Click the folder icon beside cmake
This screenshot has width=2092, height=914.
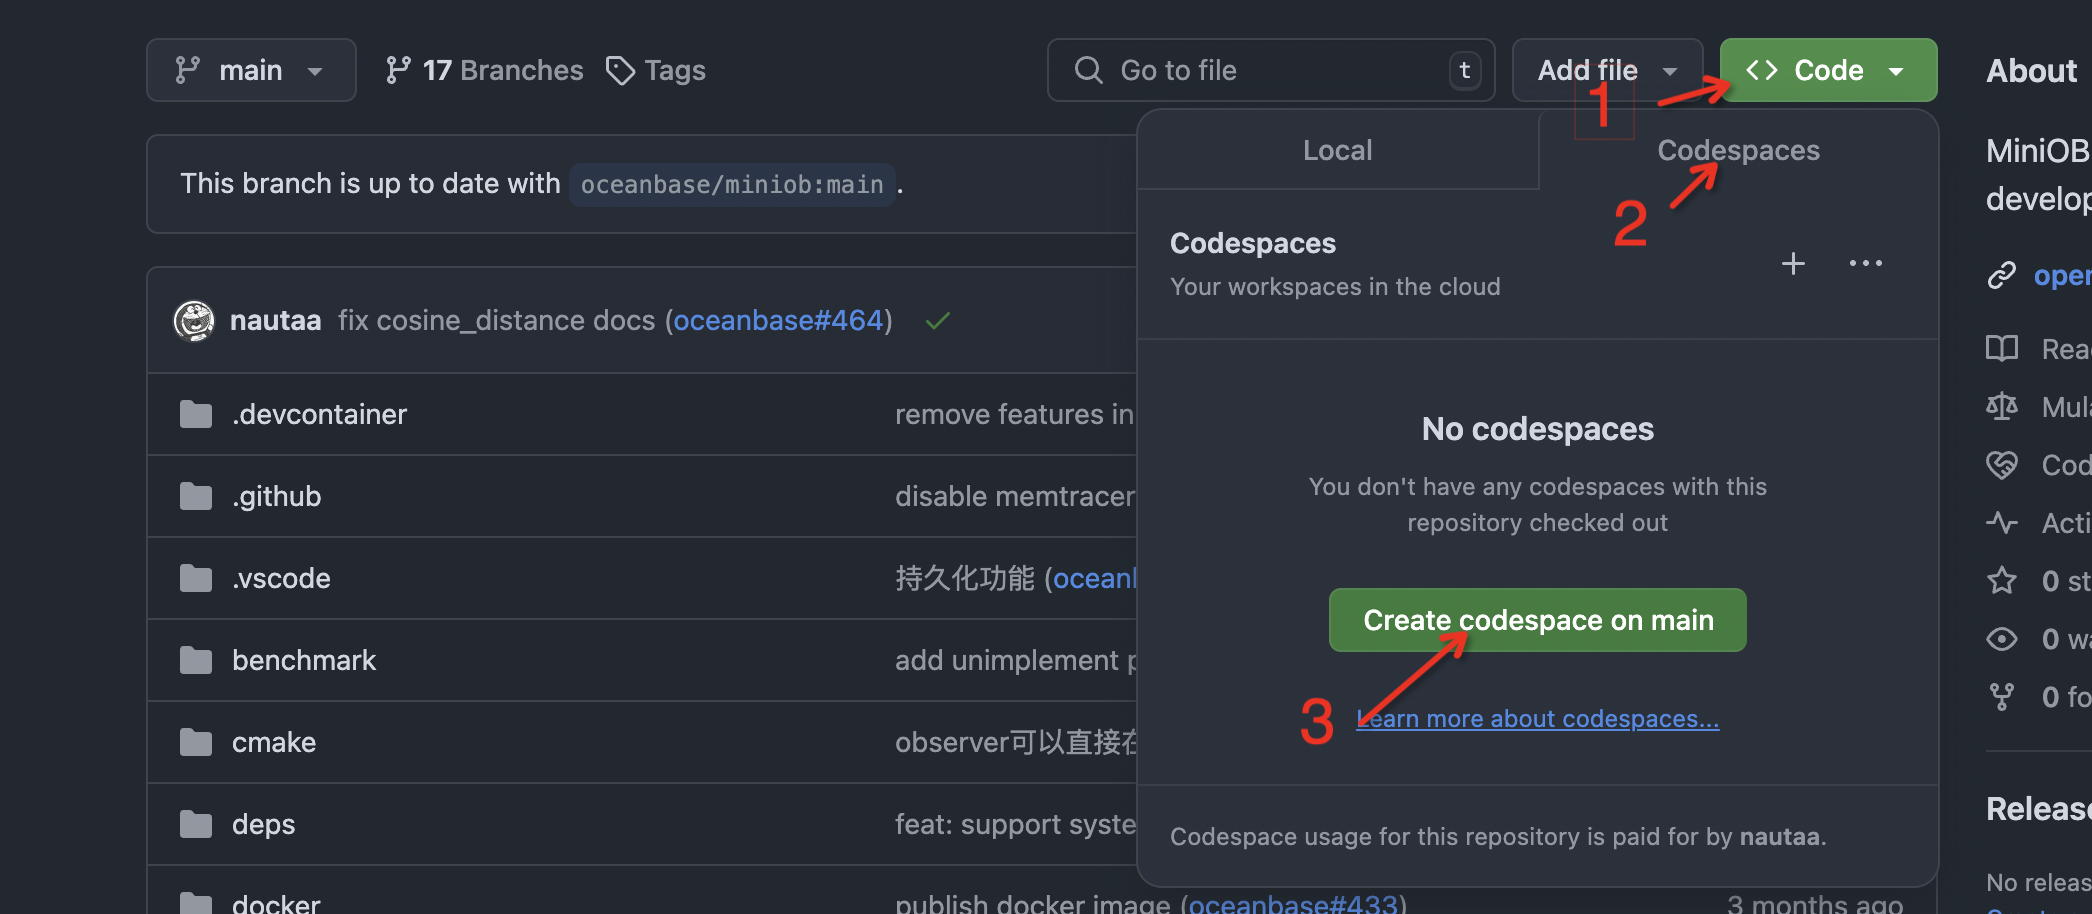(196, 742)
